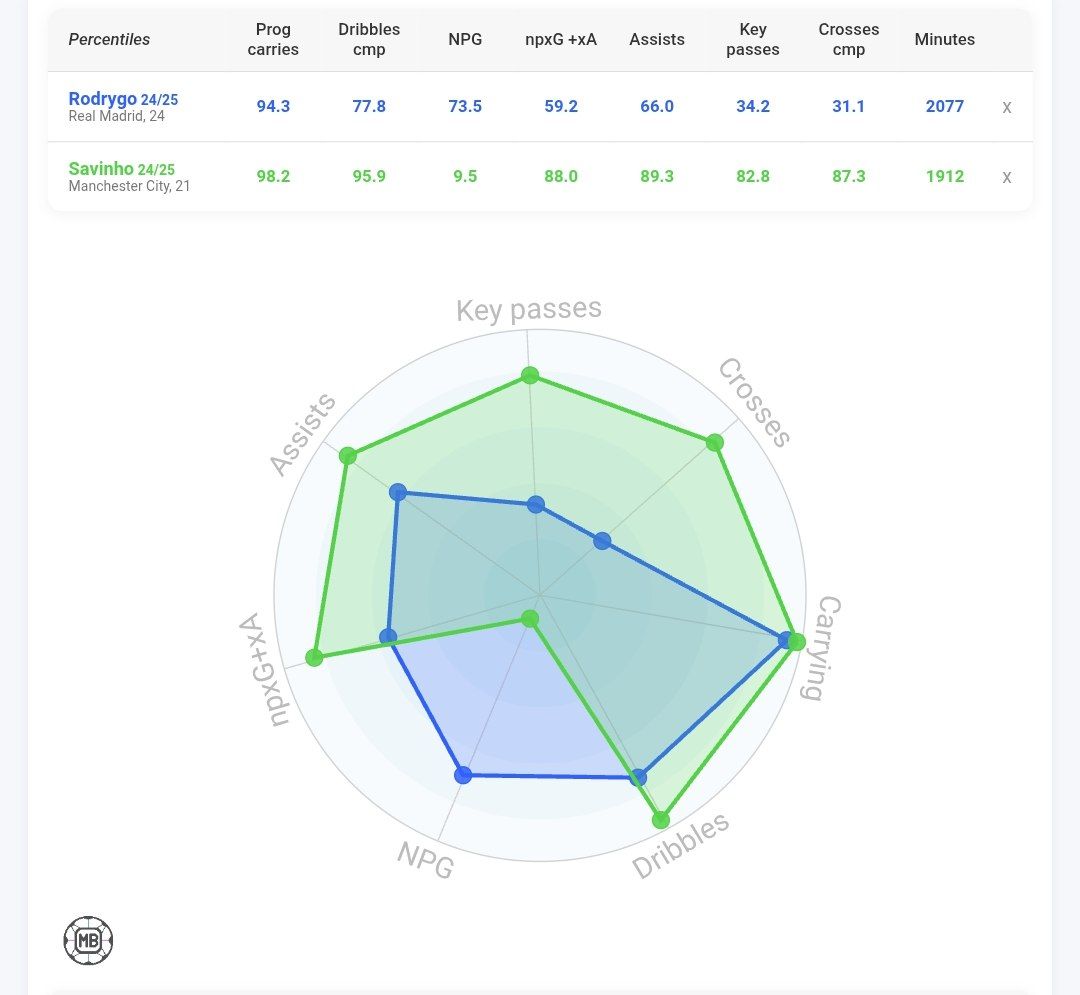Open the Rodrygo 24/25 player link
This screenshot has height=995, width=1080.
coord(123,99)
